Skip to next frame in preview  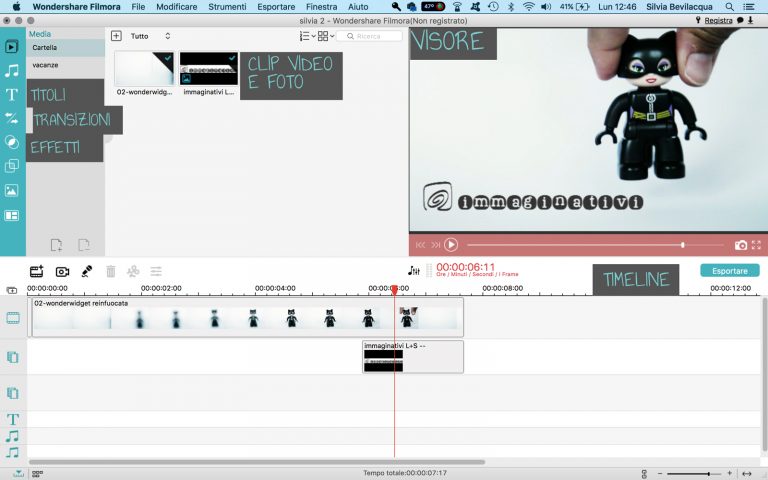(x=435, y=245)
